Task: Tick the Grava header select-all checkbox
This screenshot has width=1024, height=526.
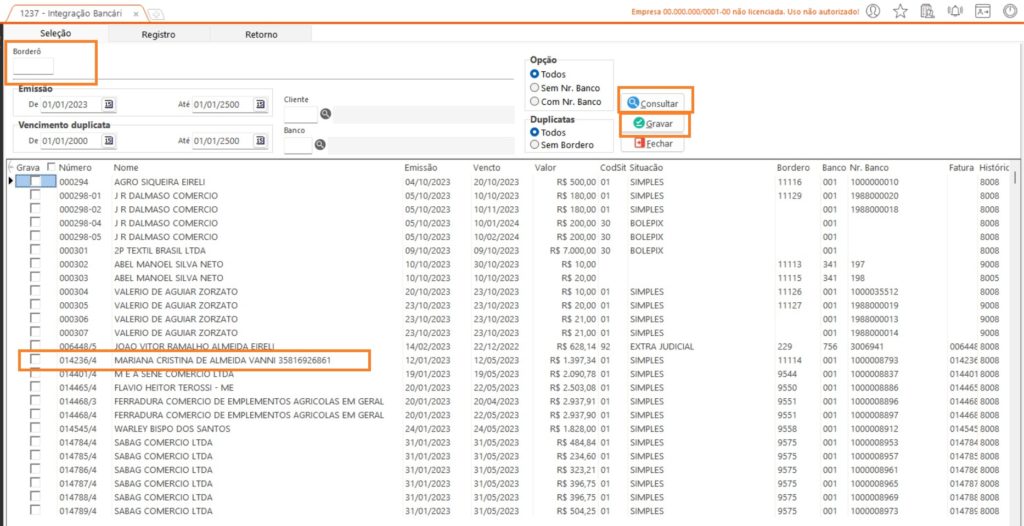Action: [x=51, y=167]
